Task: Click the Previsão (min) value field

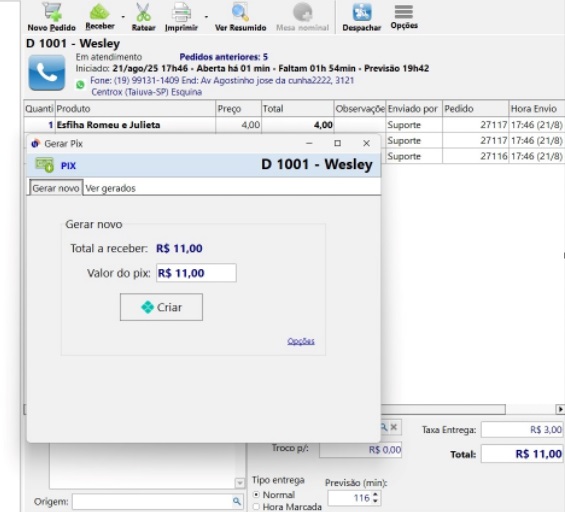Action: [350, 498]
